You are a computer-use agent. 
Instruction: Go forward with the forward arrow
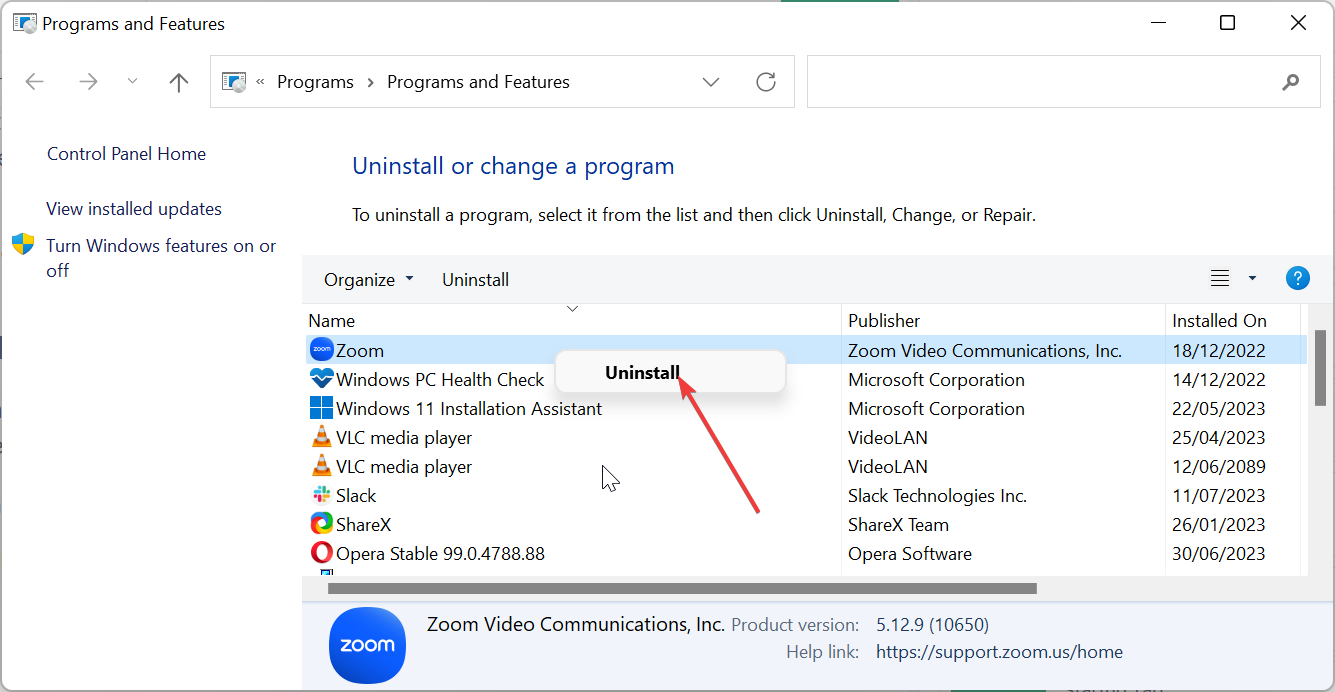88,82
